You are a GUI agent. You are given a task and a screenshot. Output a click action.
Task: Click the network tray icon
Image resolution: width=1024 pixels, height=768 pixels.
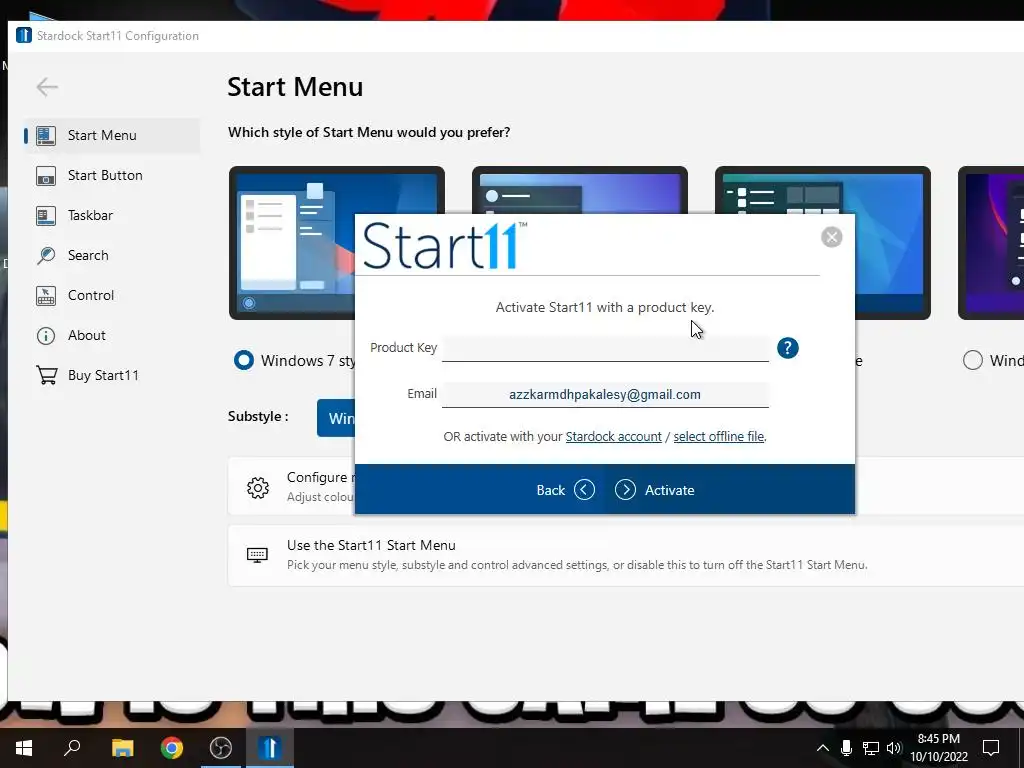871,748
